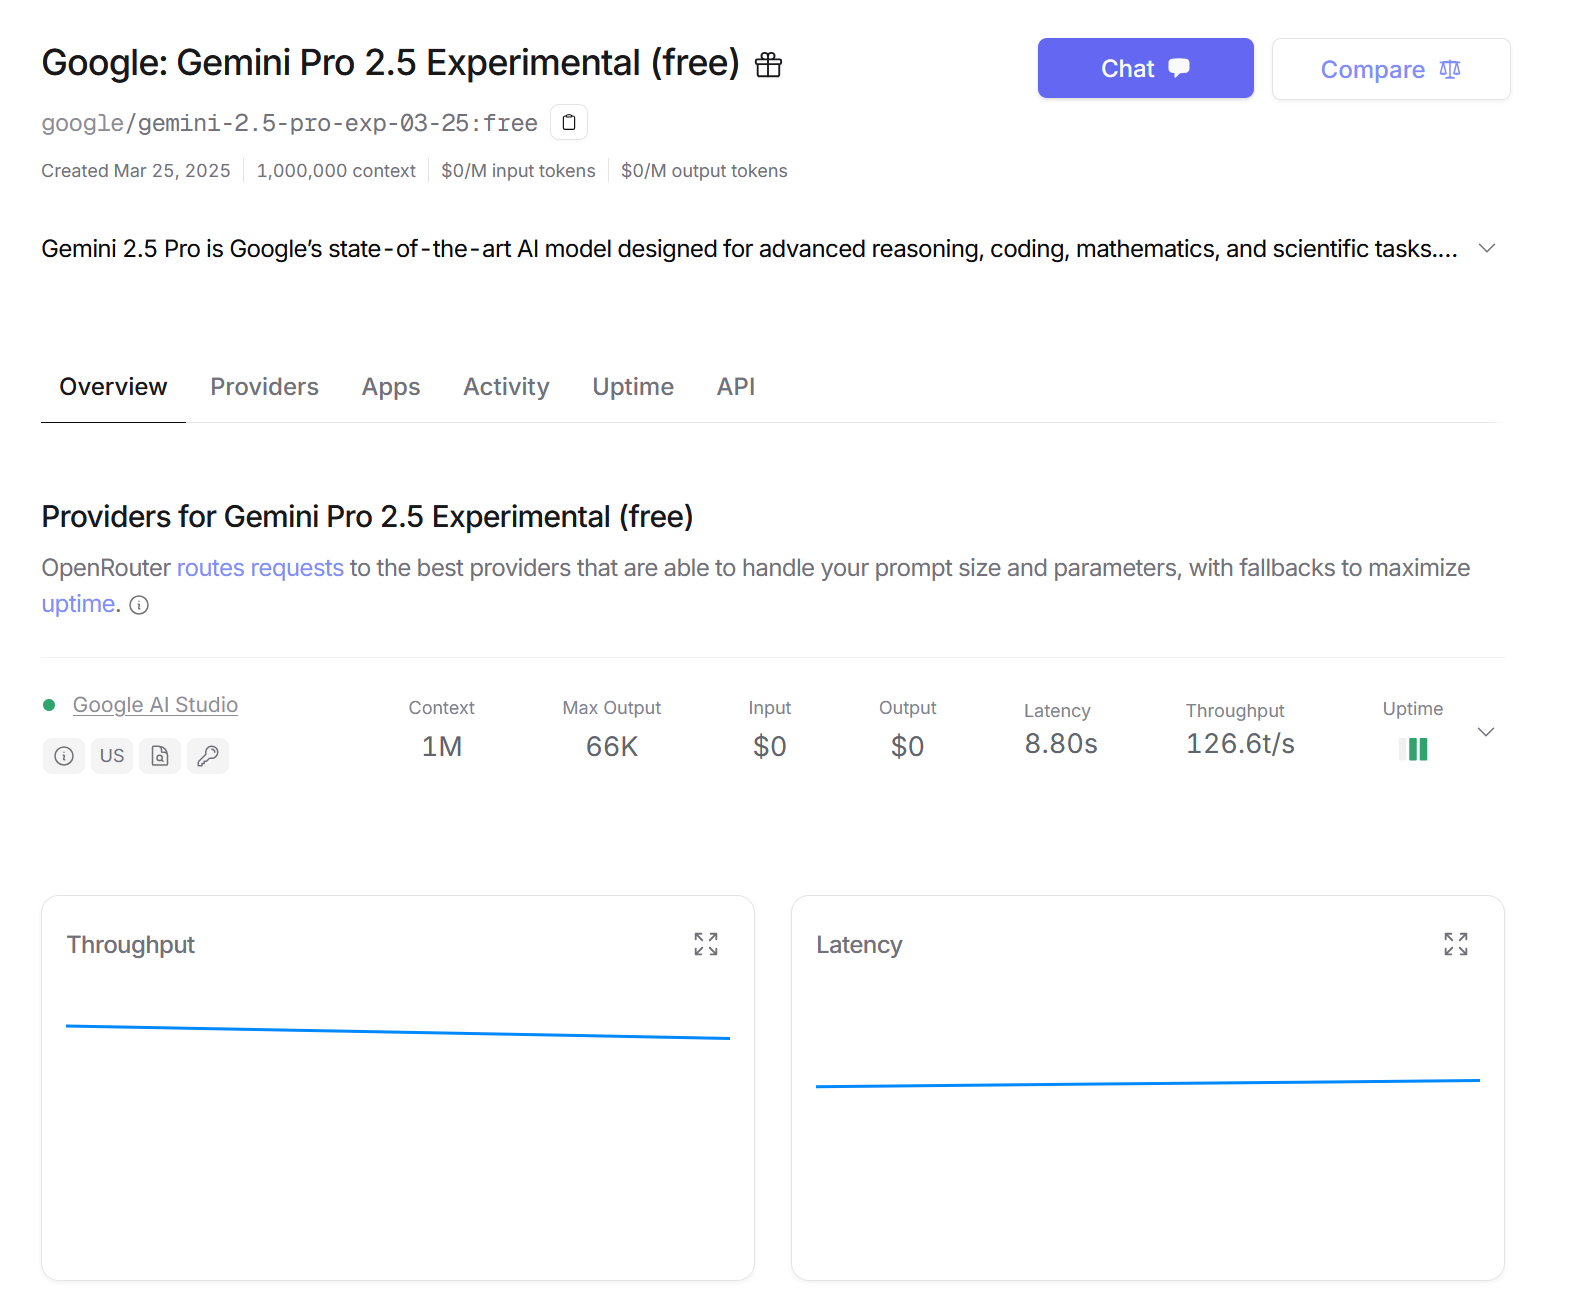The image size is (1581, 1289).
Task: Follow the uptime link
Action: tap(78, 604)
